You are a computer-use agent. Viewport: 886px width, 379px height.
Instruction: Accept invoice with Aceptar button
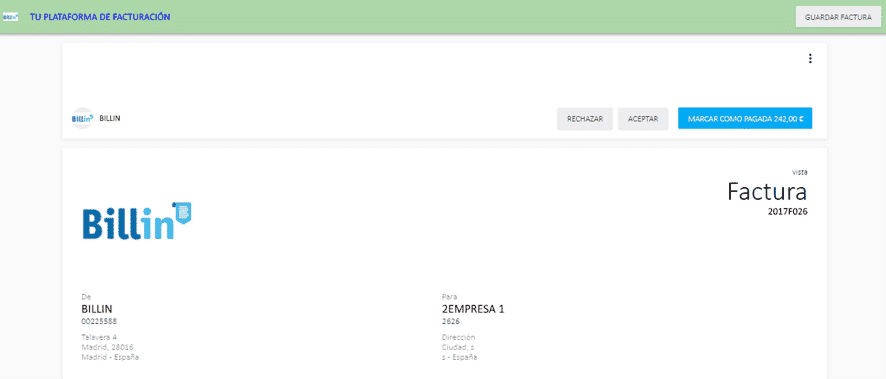[x=643, y=119]
